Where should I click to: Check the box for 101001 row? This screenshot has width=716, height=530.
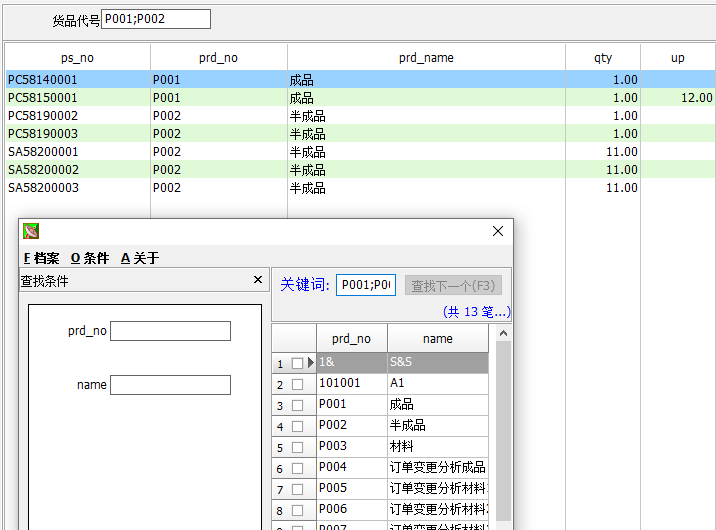click(x=297, y=384)
